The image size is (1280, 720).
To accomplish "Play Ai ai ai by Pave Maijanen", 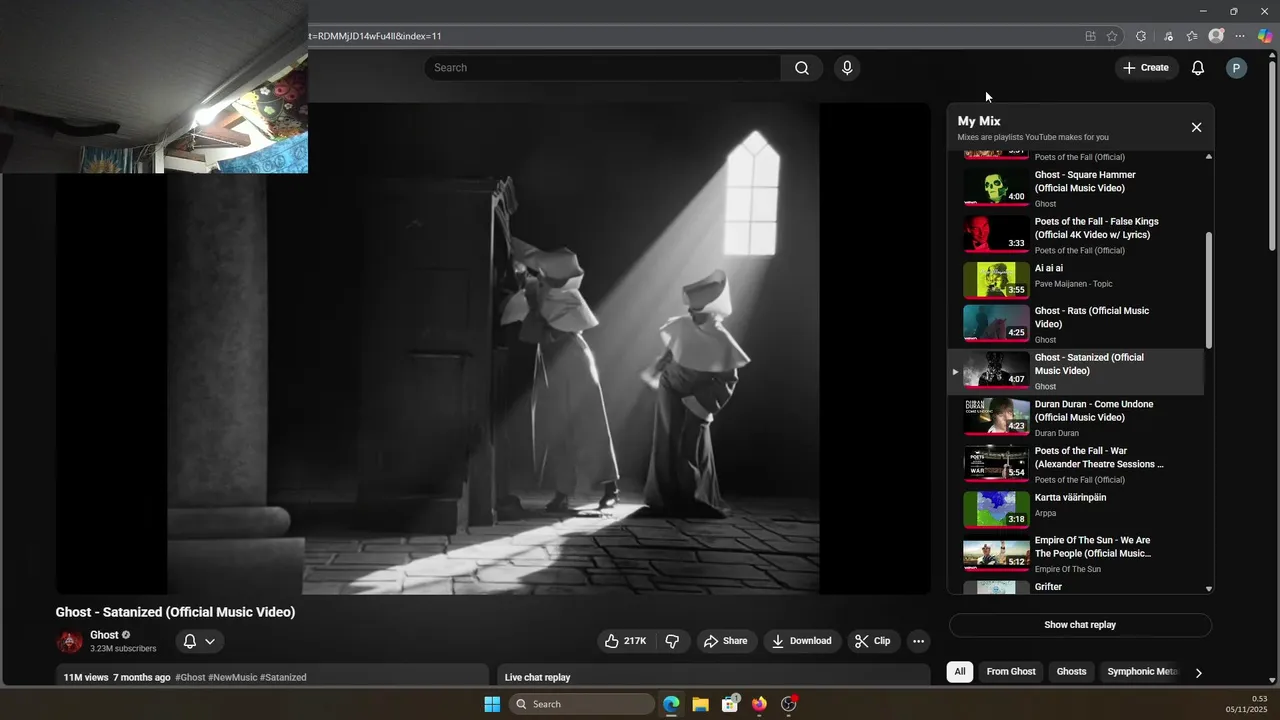I will (1077, 281).
